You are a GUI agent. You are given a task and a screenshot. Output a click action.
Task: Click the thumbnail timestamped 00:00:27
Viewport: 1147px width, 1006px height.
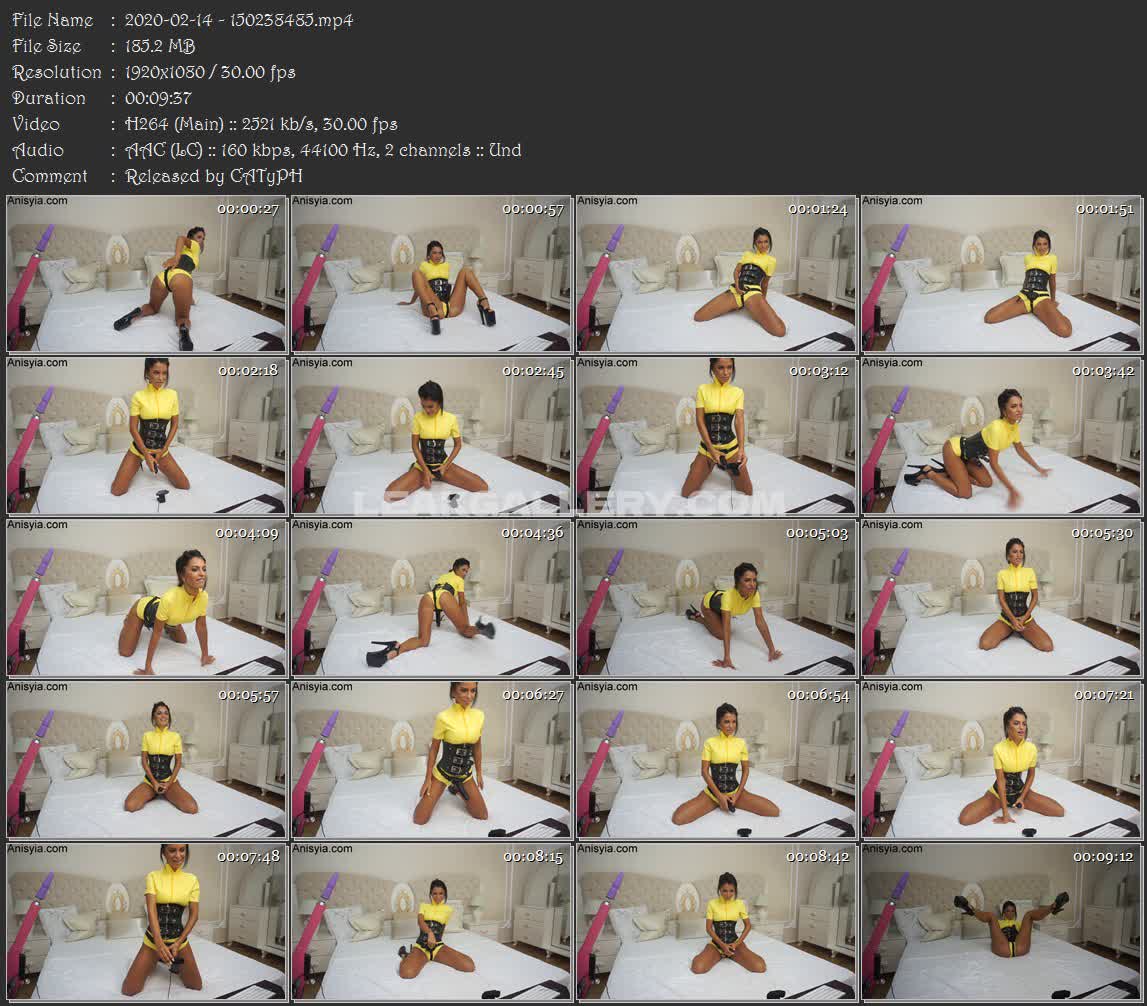coord(146,274)
